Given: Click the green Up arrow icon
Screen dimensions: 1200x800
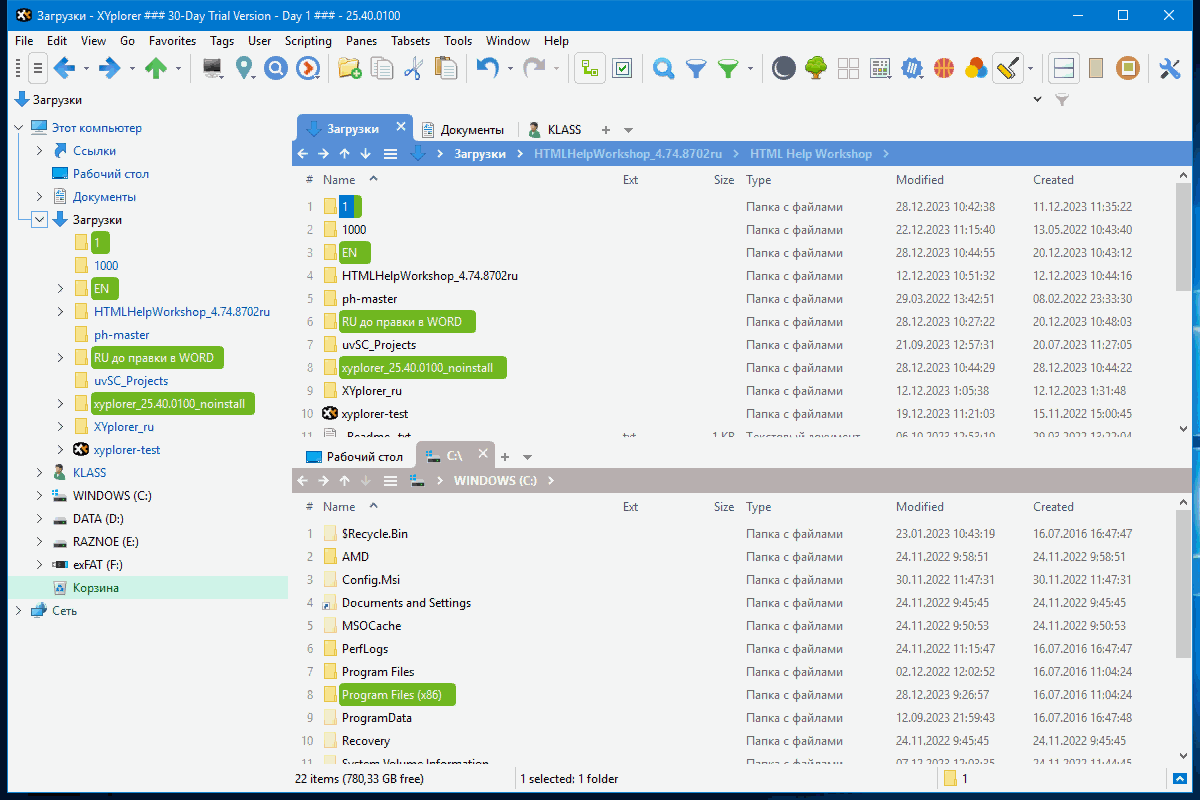Looking at the screenshot, I should pyautogui.click(x=155, y=68).
